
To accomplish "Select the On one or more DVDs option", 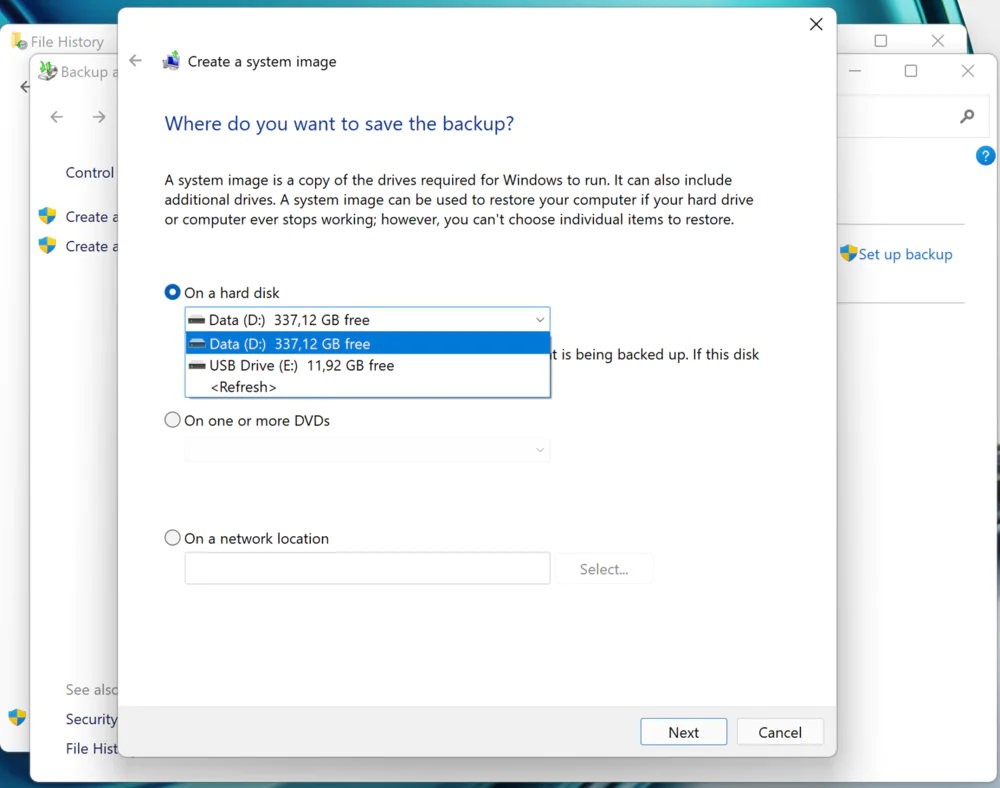I will tap(172, 421).
